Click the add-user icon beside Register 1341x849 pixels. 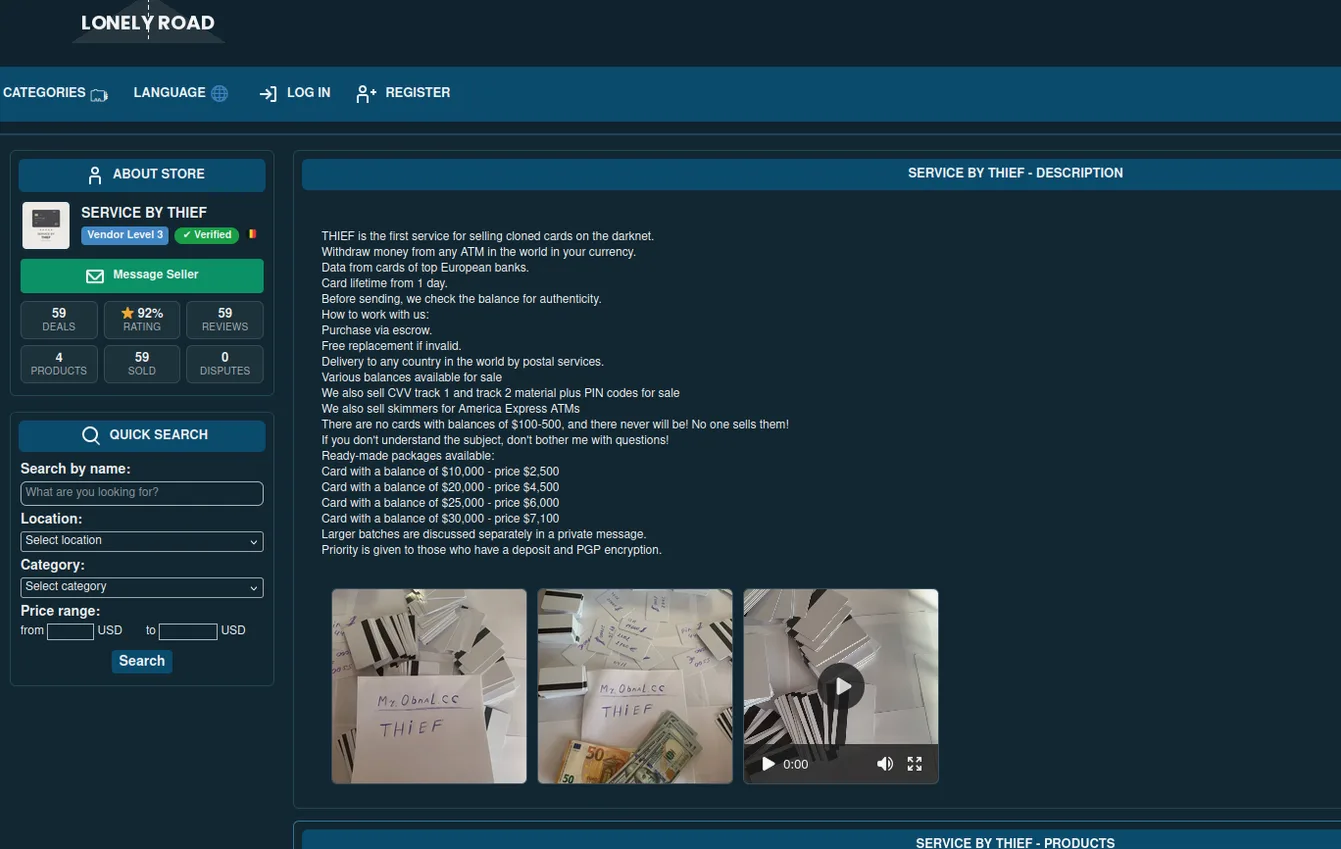[366, 94]
